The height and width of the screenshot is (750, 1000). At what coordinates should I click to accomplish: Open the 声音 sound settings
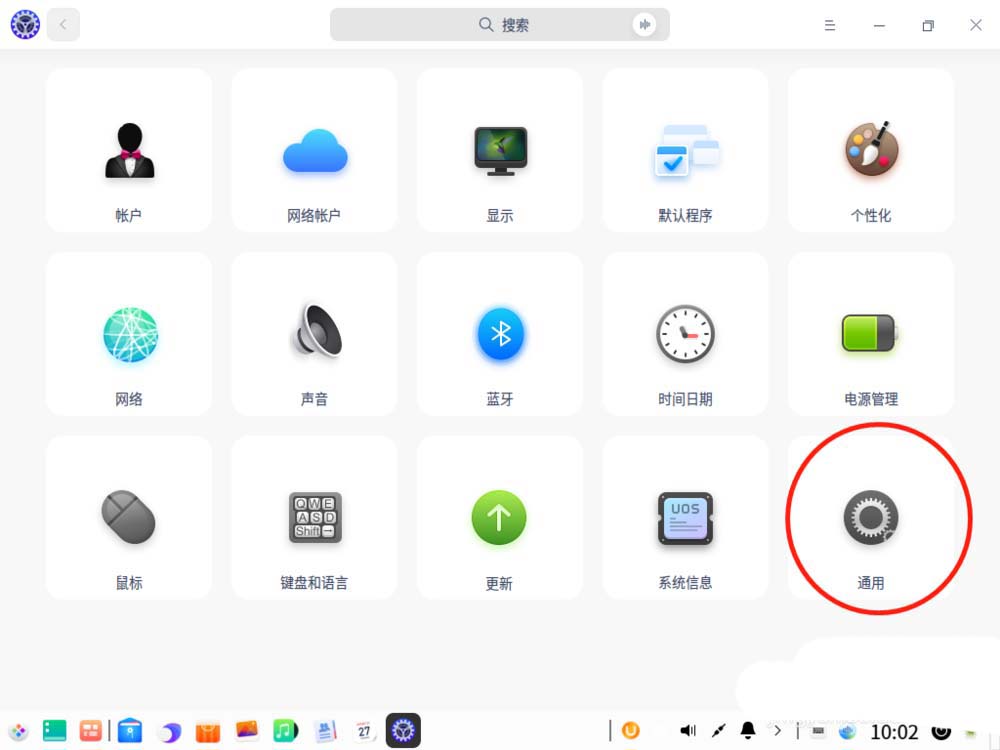(x=314, y=334)
